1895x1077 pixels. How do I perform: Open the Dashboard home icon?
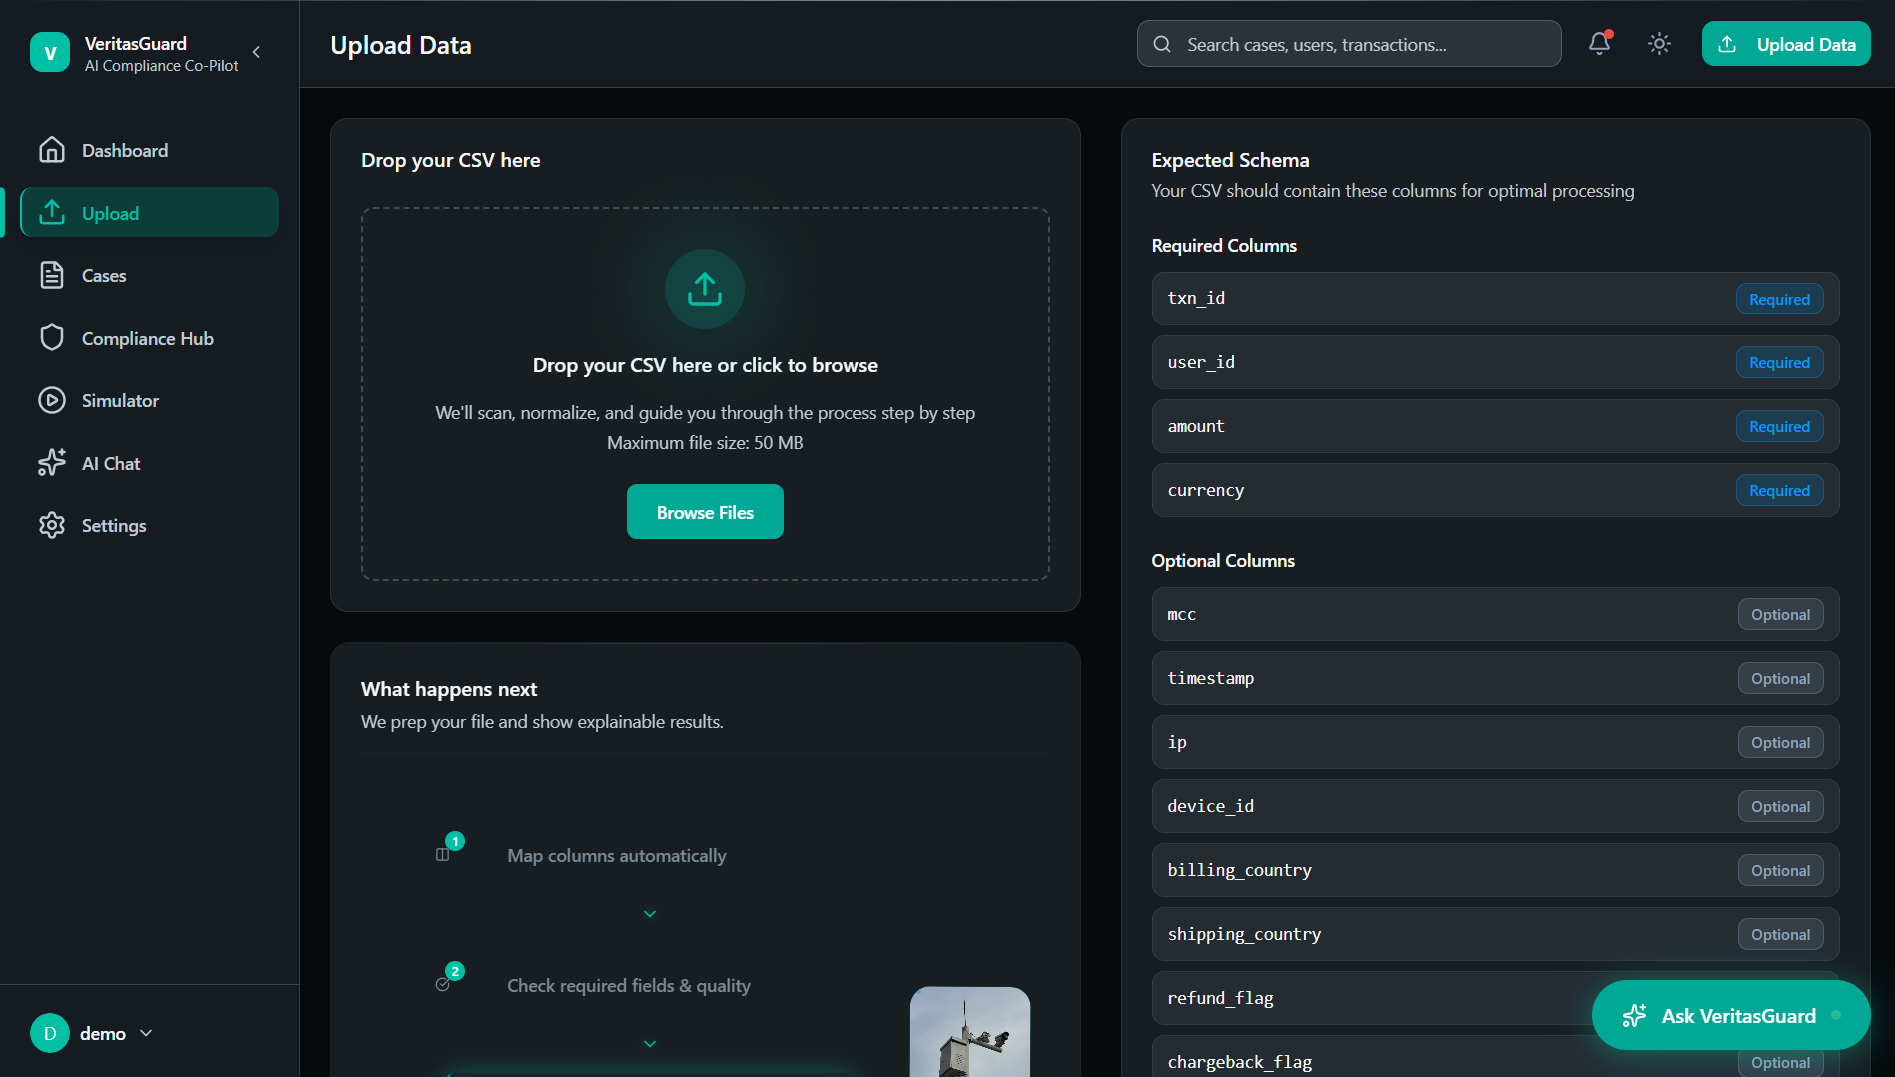(52, 150)
